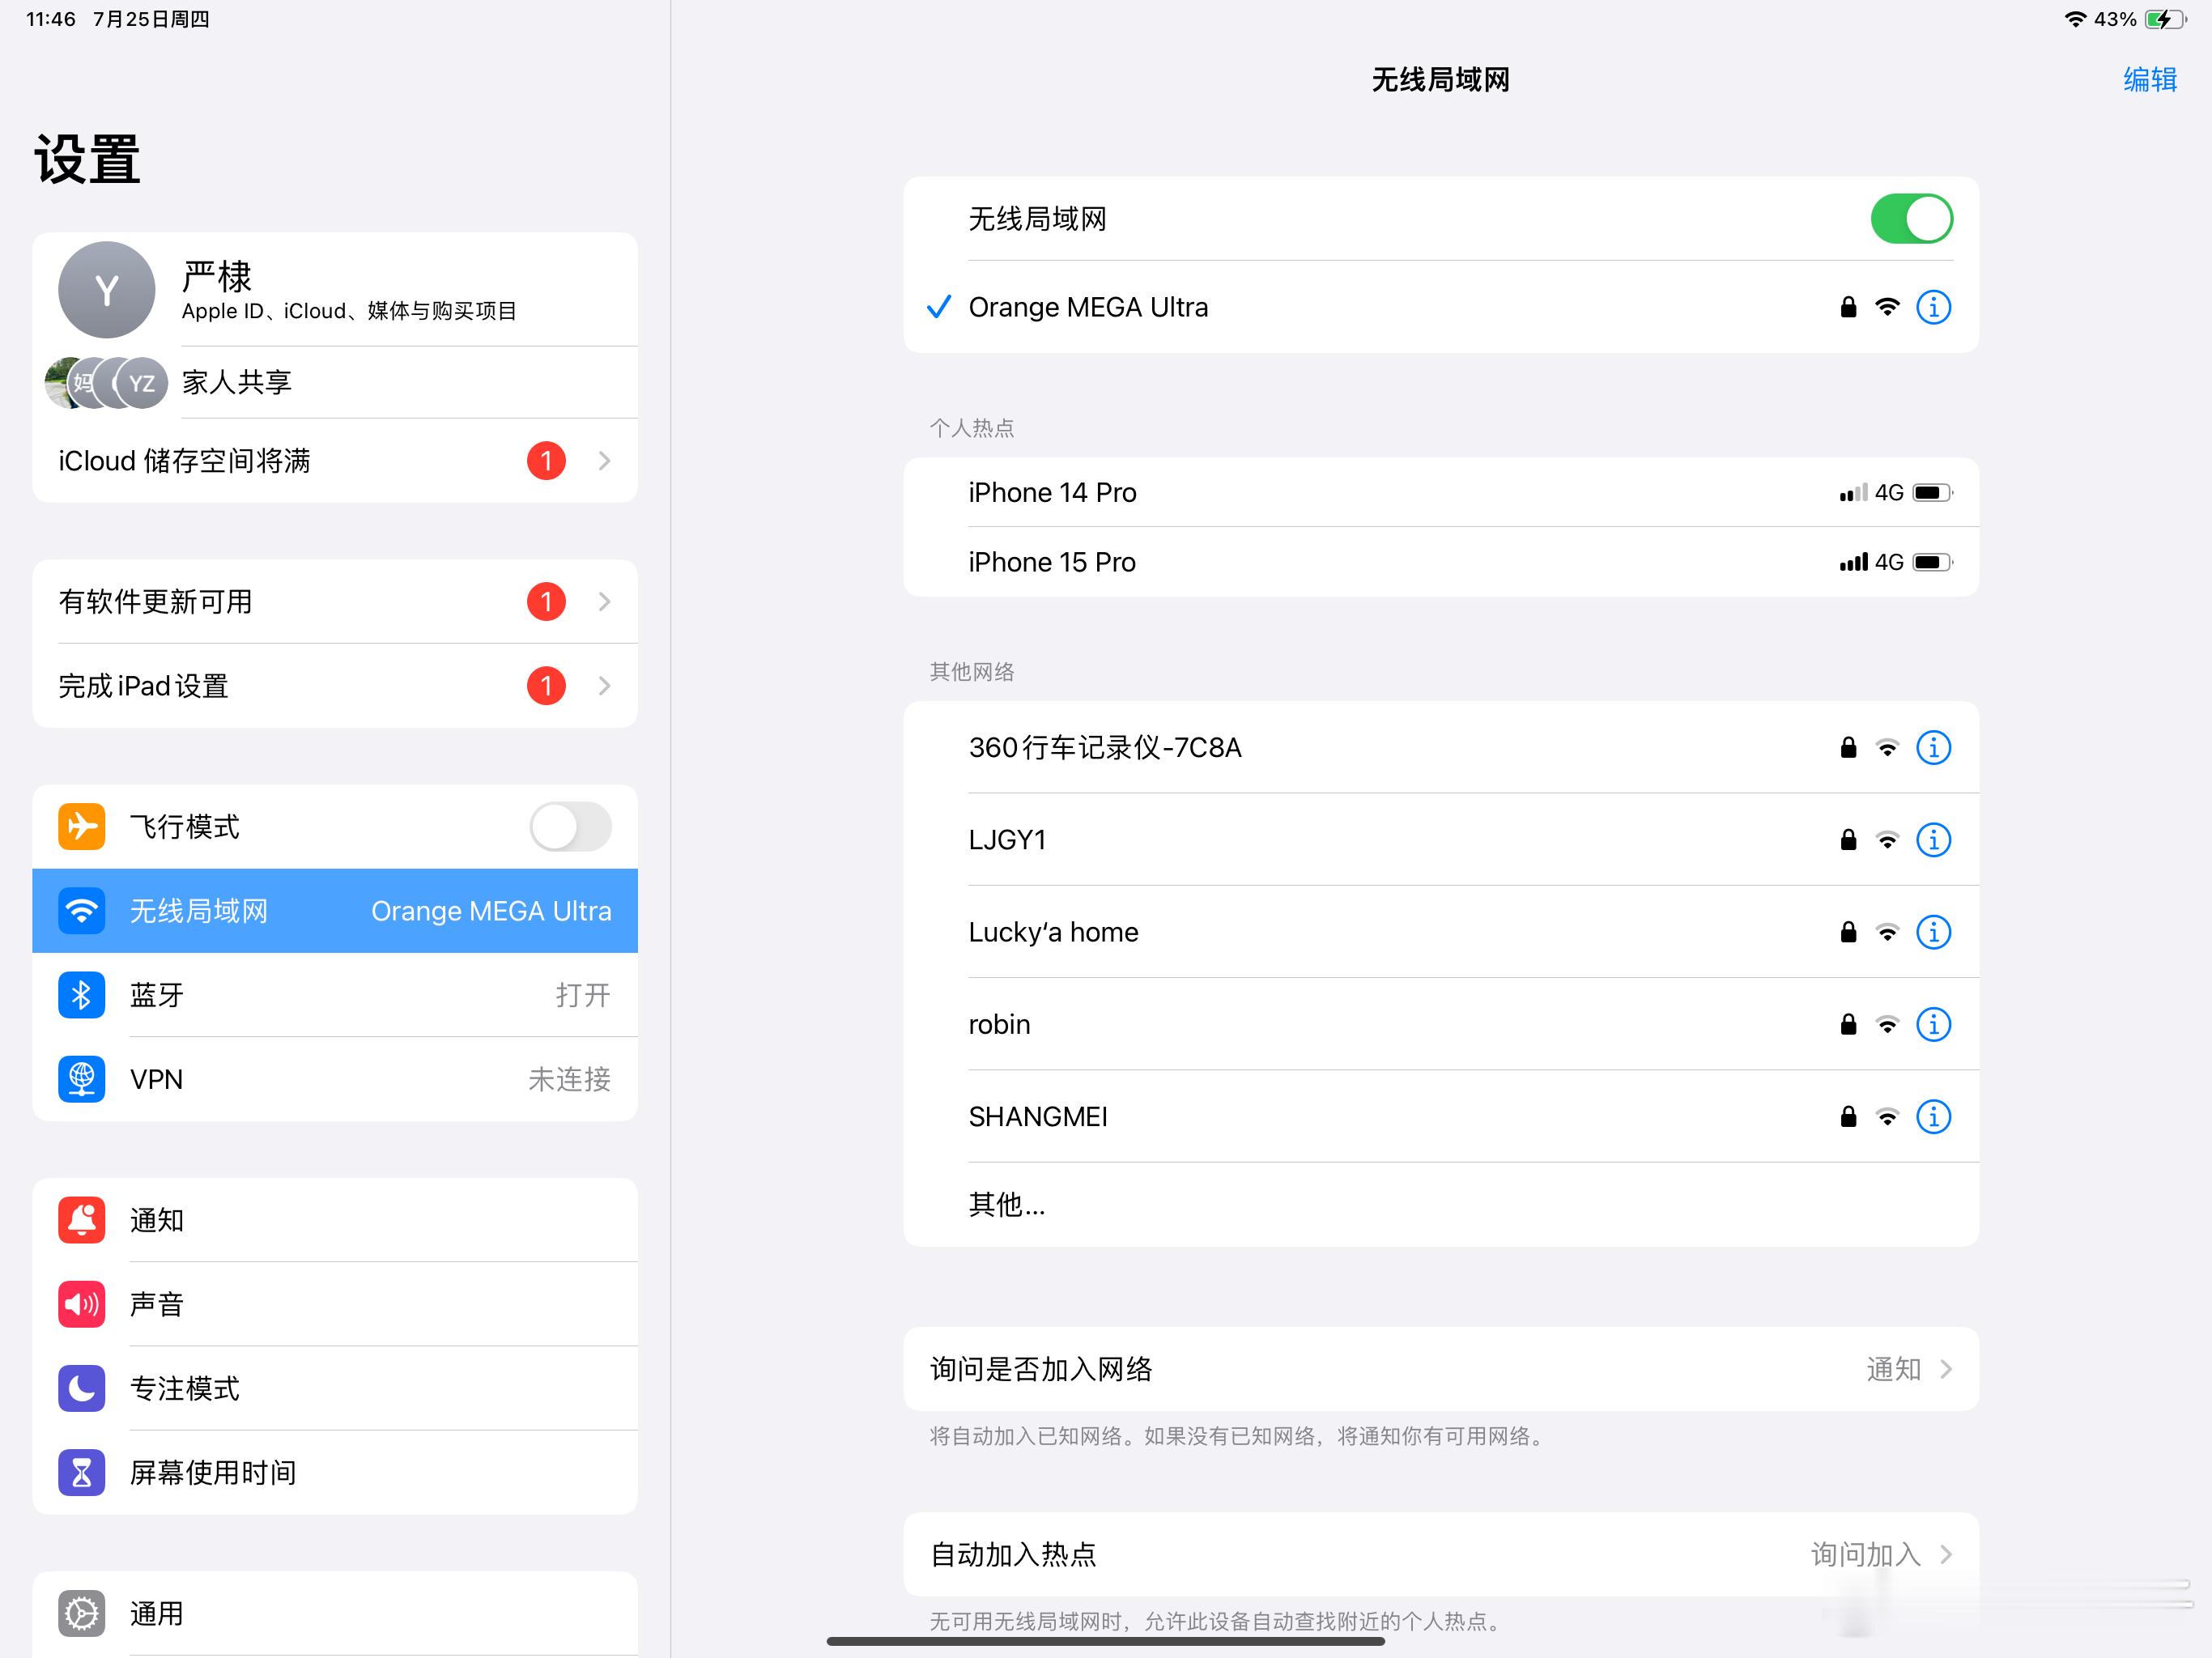Image resolution: width=2212 pixels, height=1658 pixels.
Task: Join the SHANGMEI network
Action: [x=1440, y=1116]
